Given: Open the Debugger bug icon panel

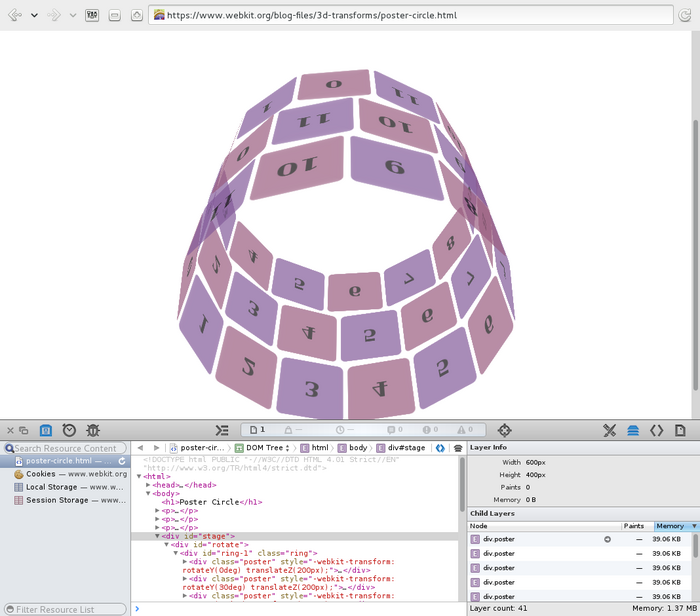Looking at the screenshot, I should tap(93, 430).
